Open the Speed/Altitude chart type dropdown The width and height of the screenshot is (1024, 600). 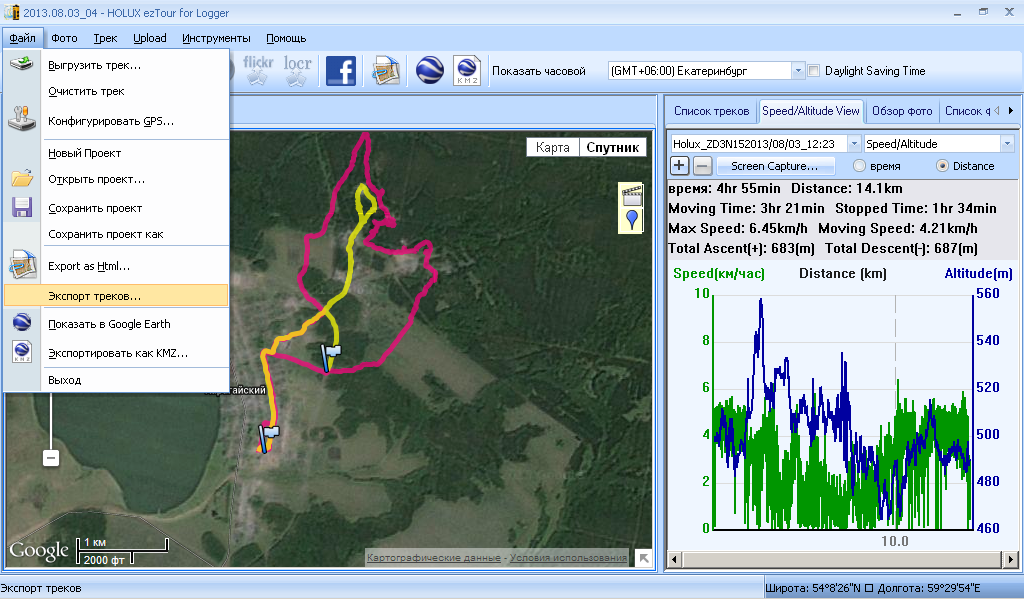[1006, 144]
